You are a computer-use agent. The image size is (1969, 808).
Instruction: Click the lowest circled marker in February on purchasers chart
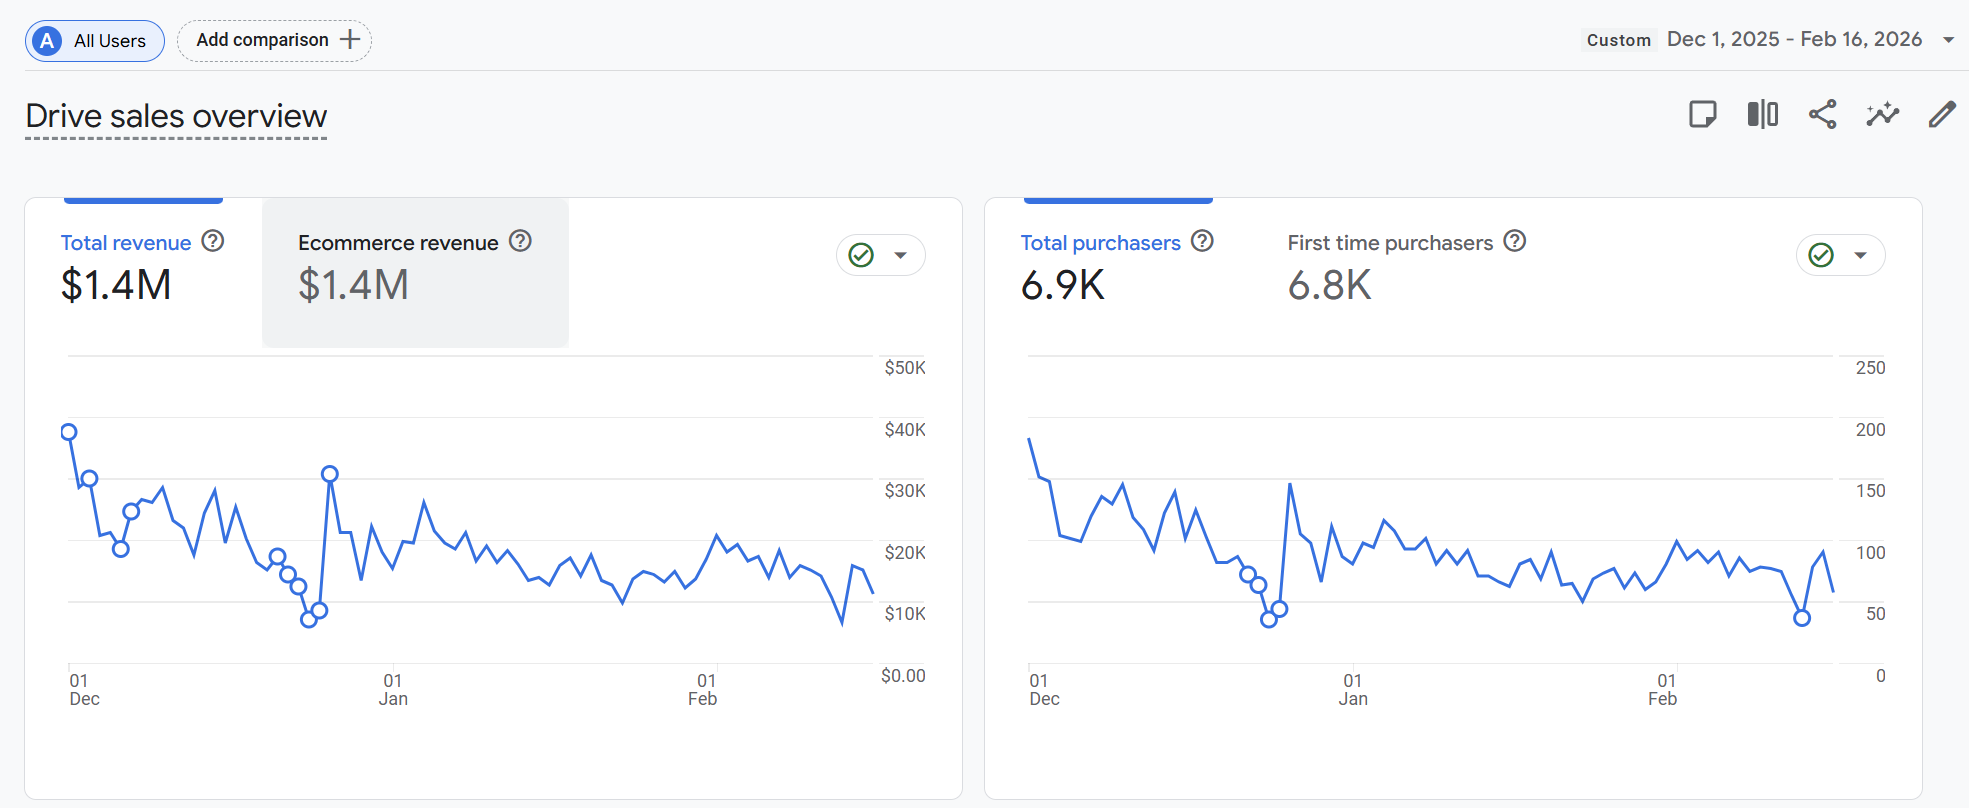point(1802,618)
